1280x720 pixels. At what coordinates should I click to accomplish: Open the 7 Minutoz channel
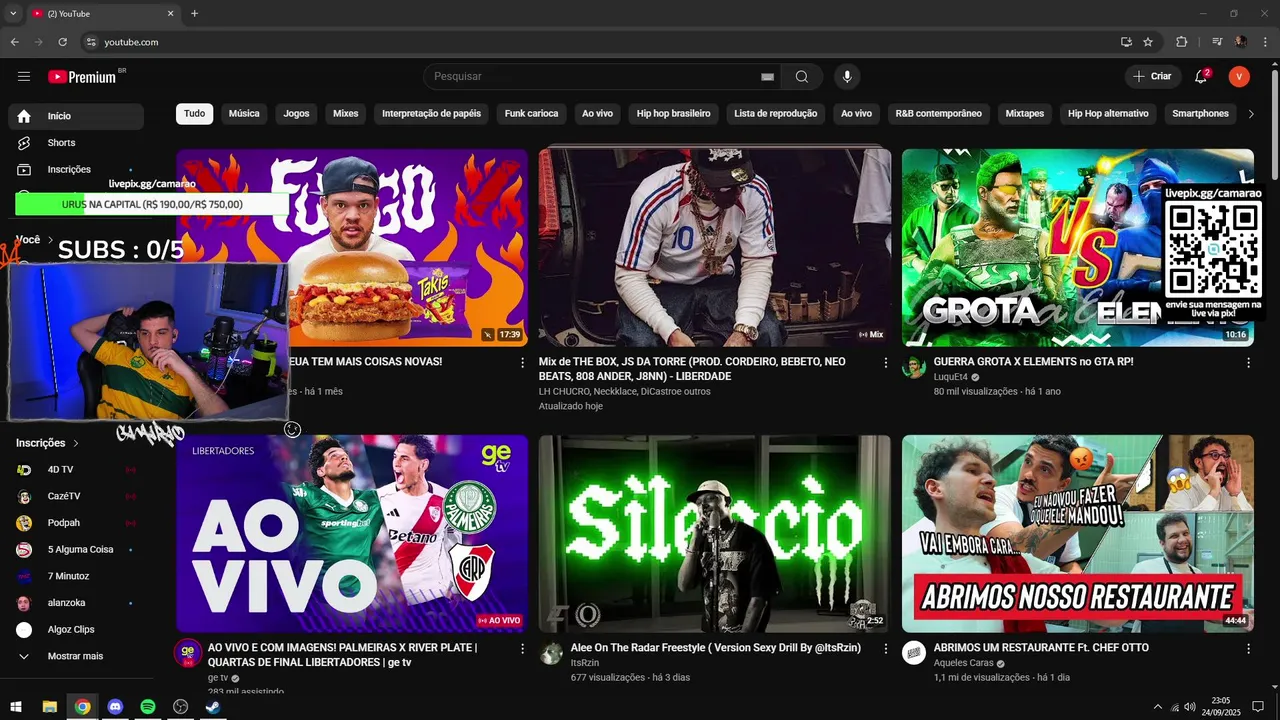(x=76, y=576)
